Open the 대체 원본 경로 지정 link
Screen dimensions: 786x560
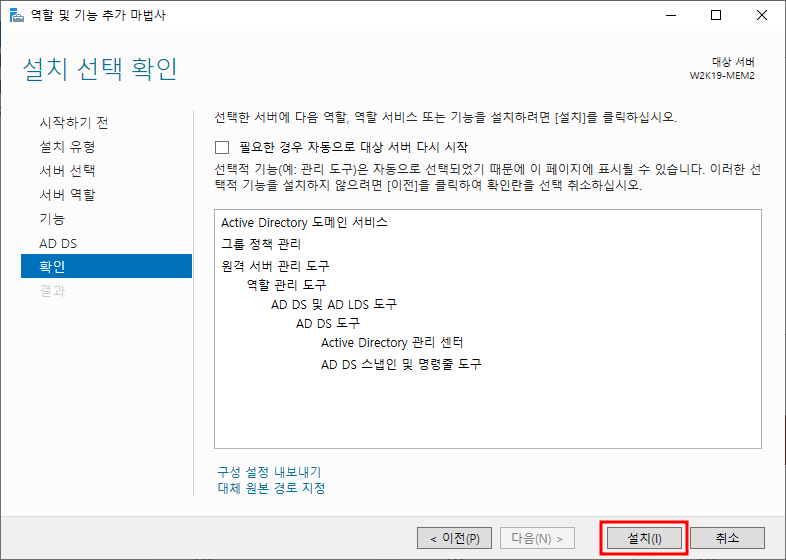[x=271, y=488]
